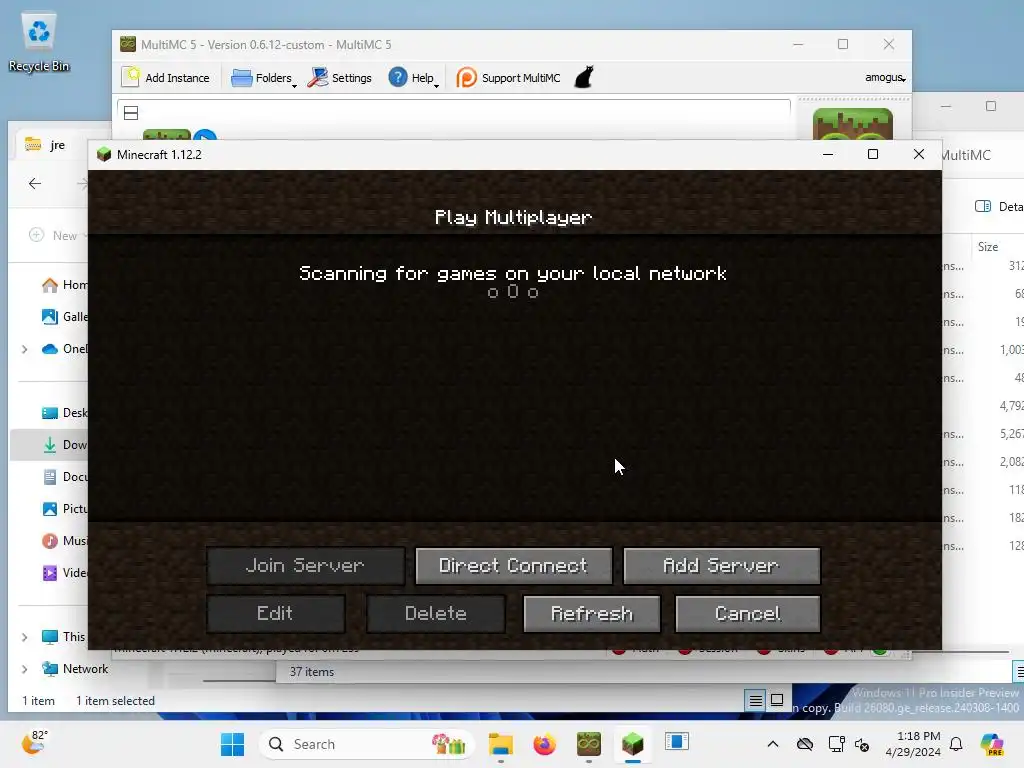This screenshot has width=1024, height=768.
Task: Collapse the instance group in MultiMC
Action: (131, 113)
